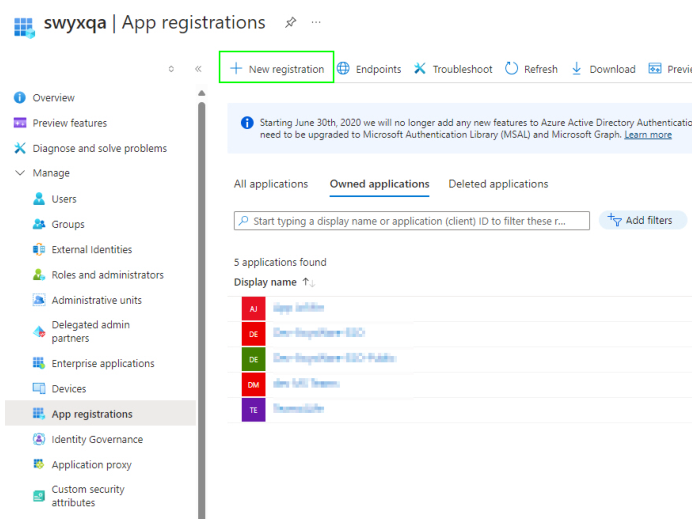692x519 pixels.
Task: Click the Troubleshoot tool icon
Action: tap(420, 69)
